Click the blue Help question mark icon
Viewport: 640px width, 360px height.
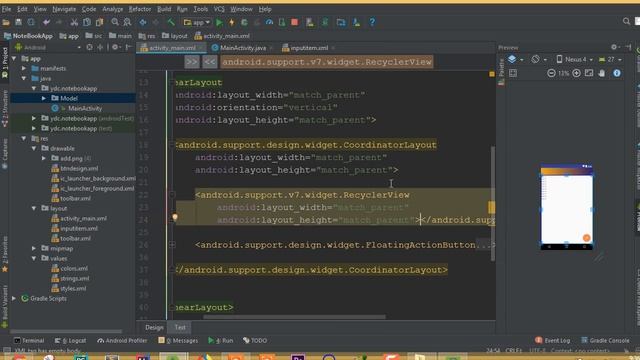[x=372, y=22]
